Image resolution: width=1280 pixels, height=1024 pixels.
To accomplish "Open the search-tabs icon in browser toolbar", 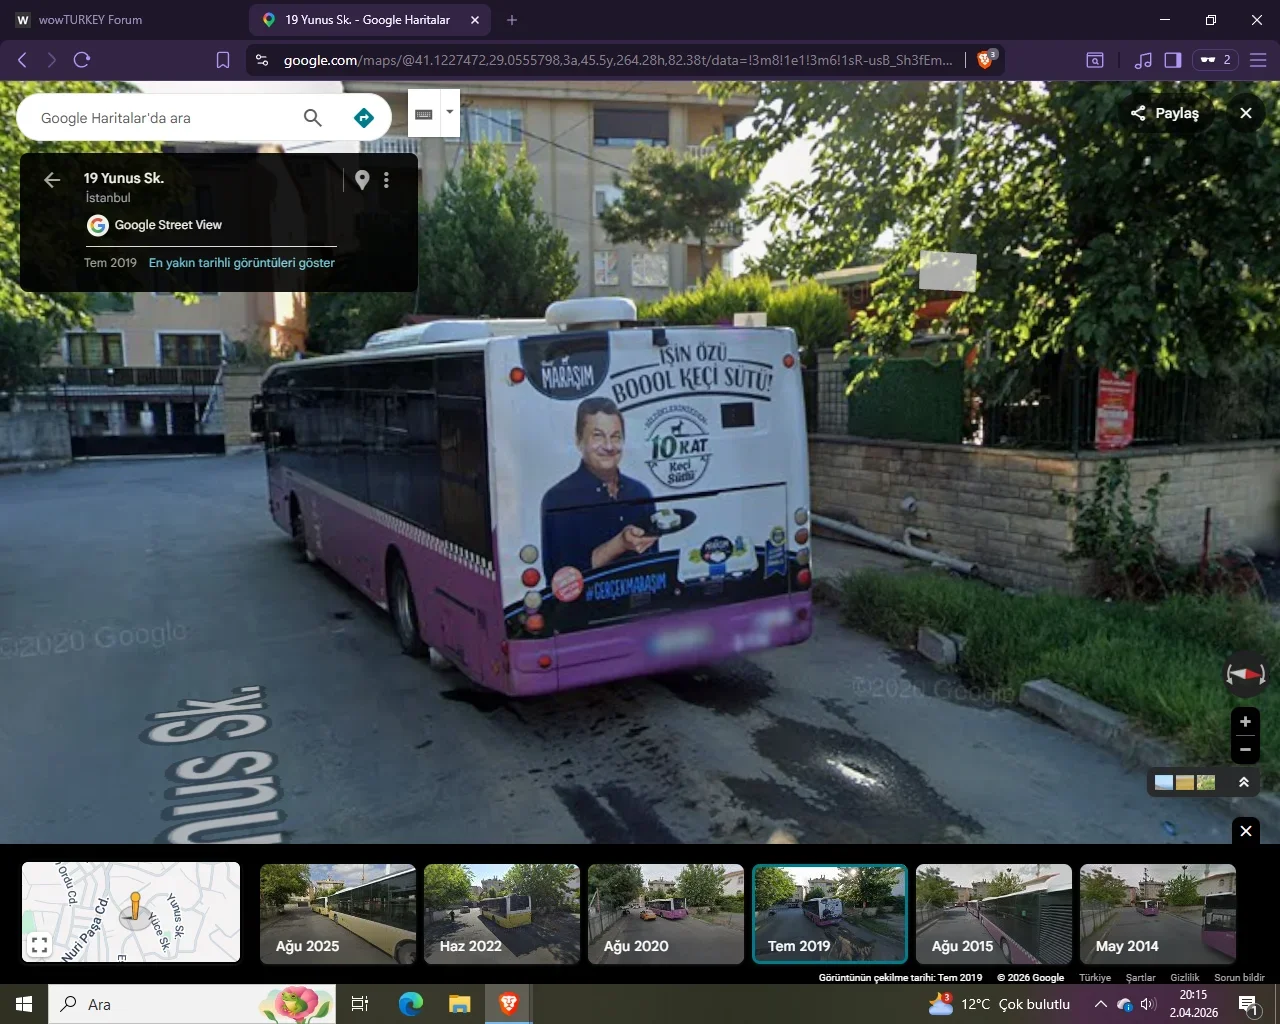I will tap(1094, 60).
